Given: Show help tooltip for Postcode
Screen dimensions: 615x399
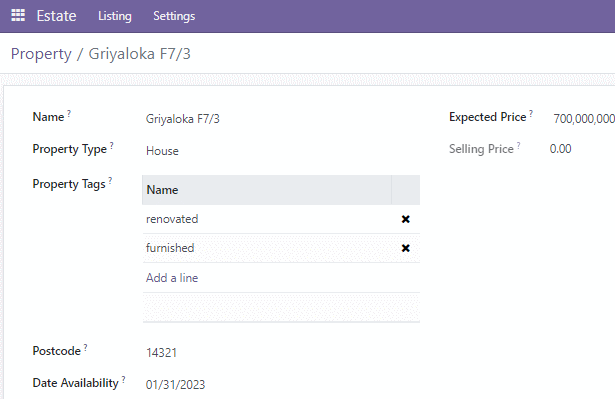Looking at the screenshot, I should (86, 347).
